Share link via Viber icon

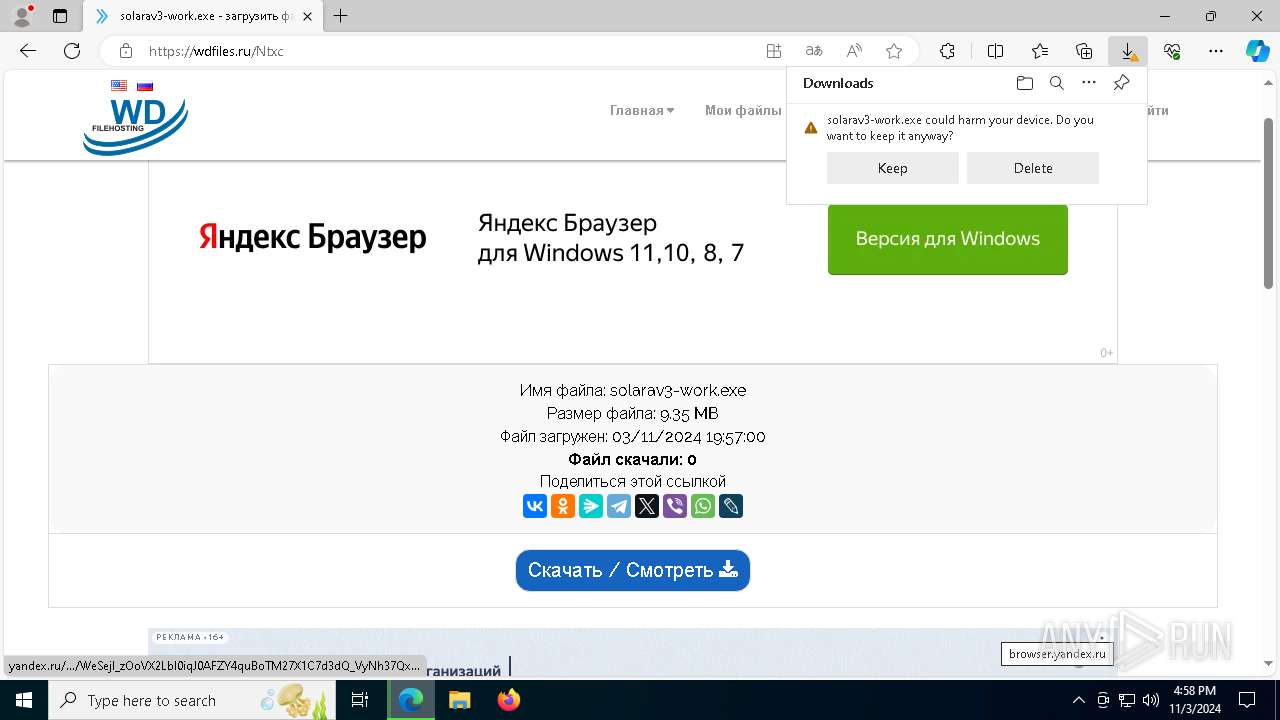click(x=675, y=506)
